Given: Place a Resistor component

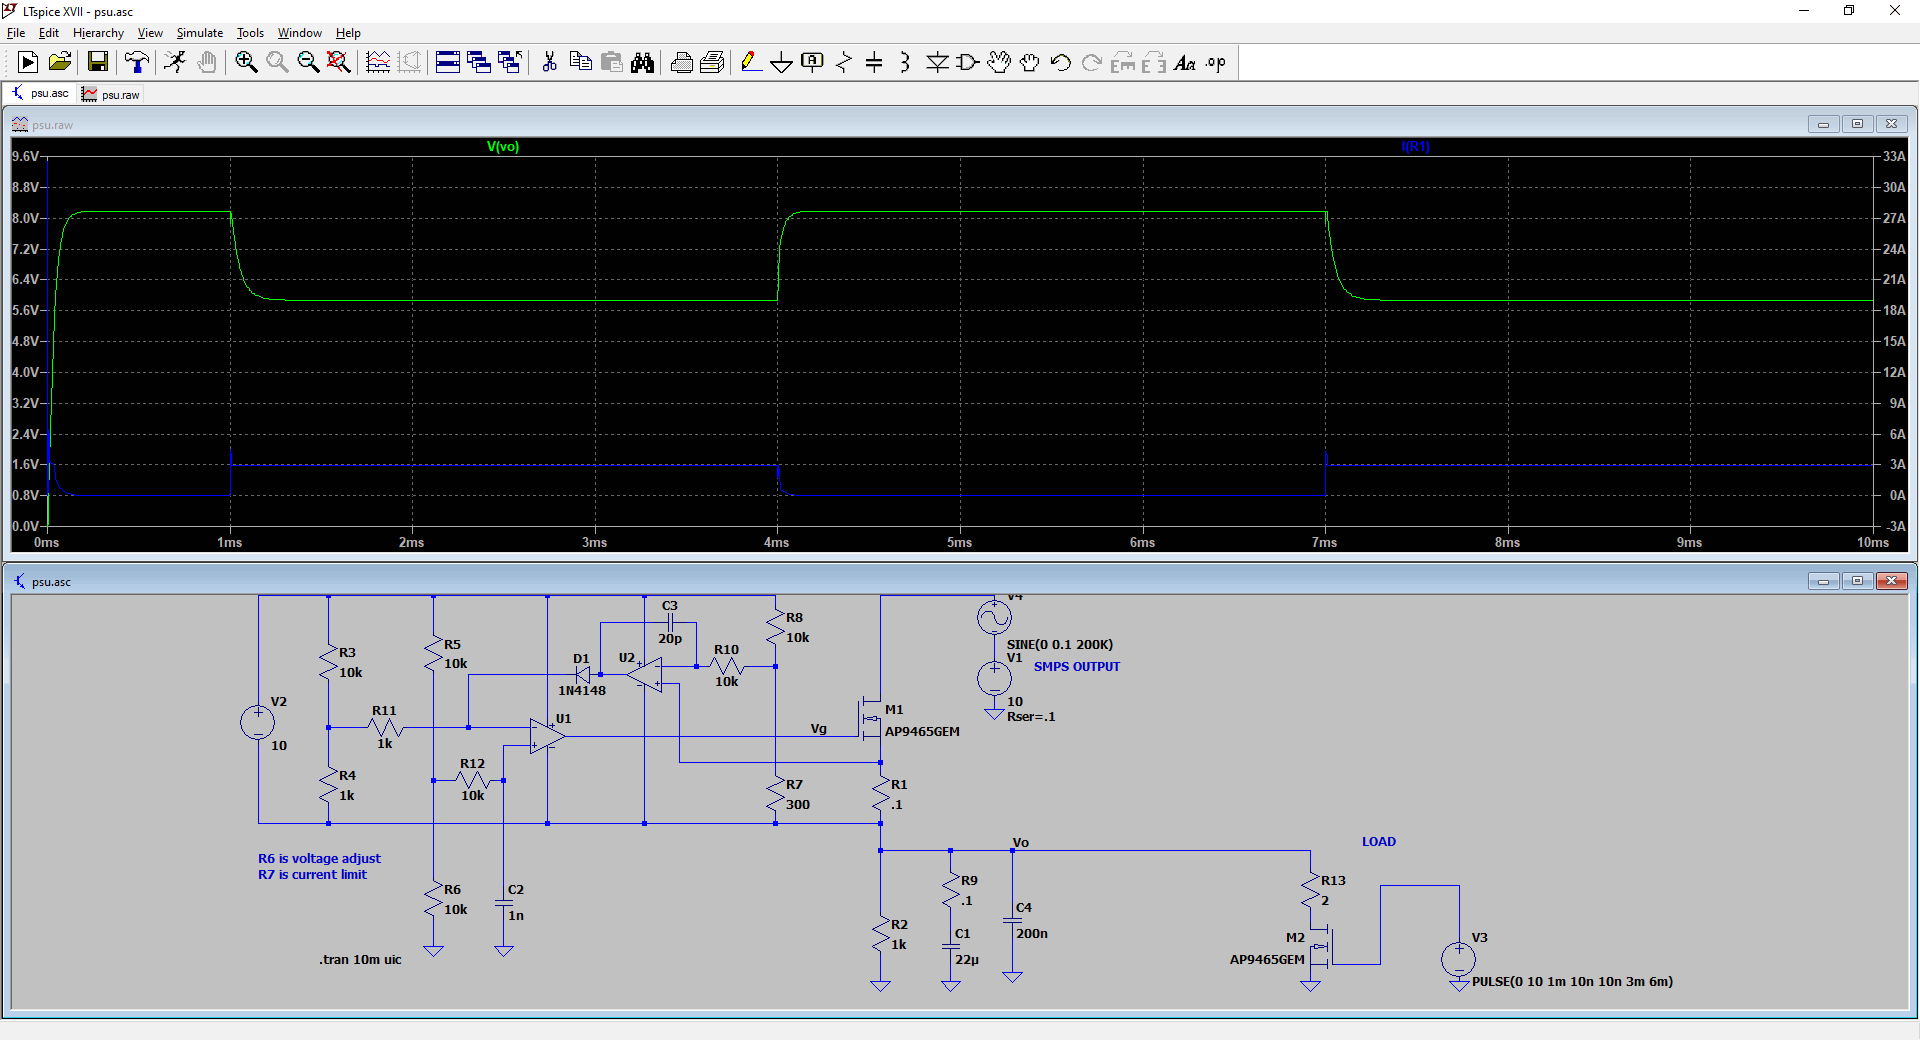Looking at the screenshot, I should (843, 62).
